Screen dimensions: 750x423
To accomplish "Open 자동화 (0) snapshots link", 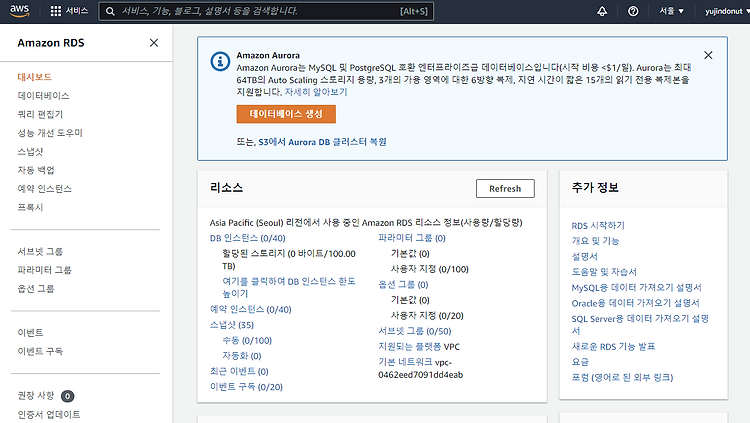I will pyautogui.click(x=242, y=356).
